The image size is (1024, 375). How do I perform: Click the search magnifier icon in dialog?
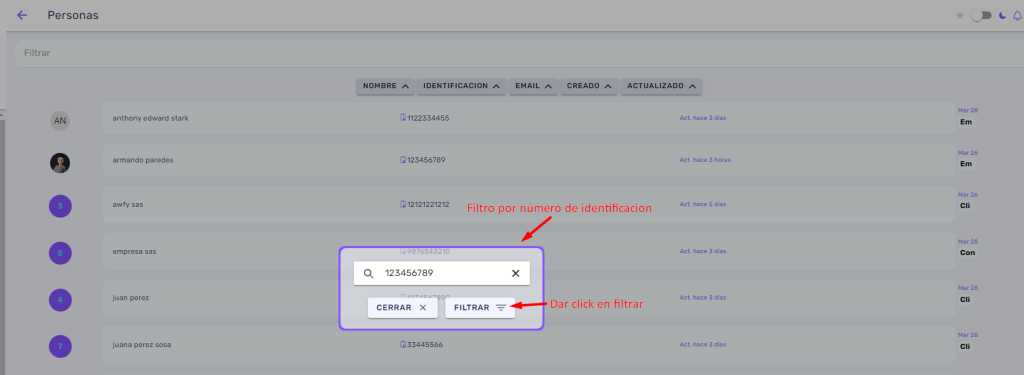point(368,274)
